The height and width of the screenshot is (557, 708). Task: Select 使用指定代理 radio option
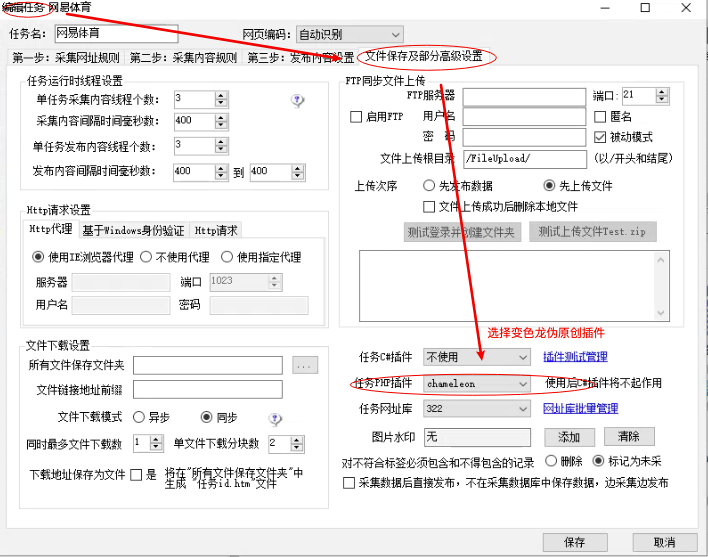pos(227,257)
